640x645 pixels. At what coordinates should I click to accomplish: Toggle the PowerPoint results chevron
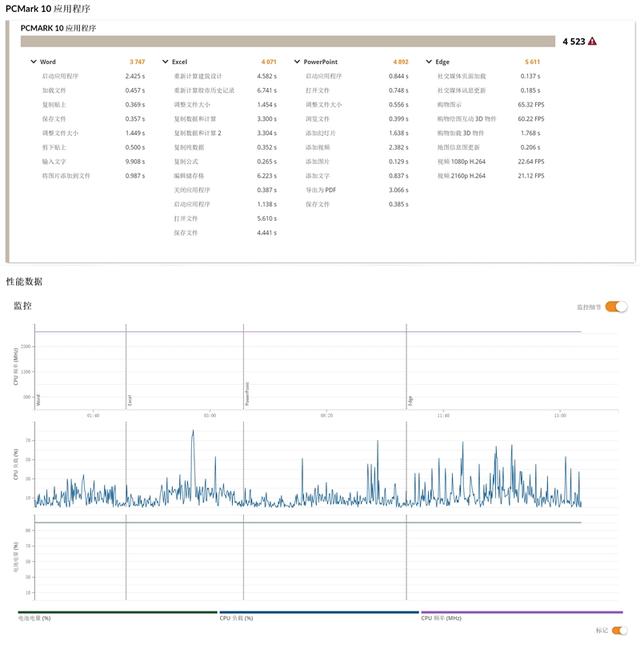click(x=297, y=62)
